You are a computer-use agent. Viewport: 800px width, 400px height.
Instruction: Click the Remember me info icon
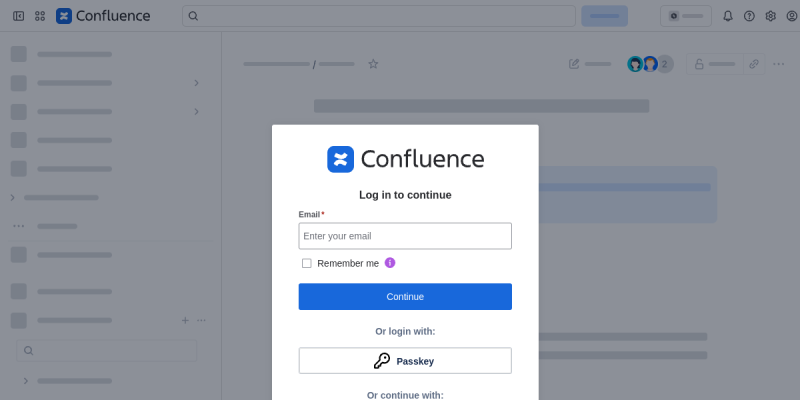pos(390,263)
